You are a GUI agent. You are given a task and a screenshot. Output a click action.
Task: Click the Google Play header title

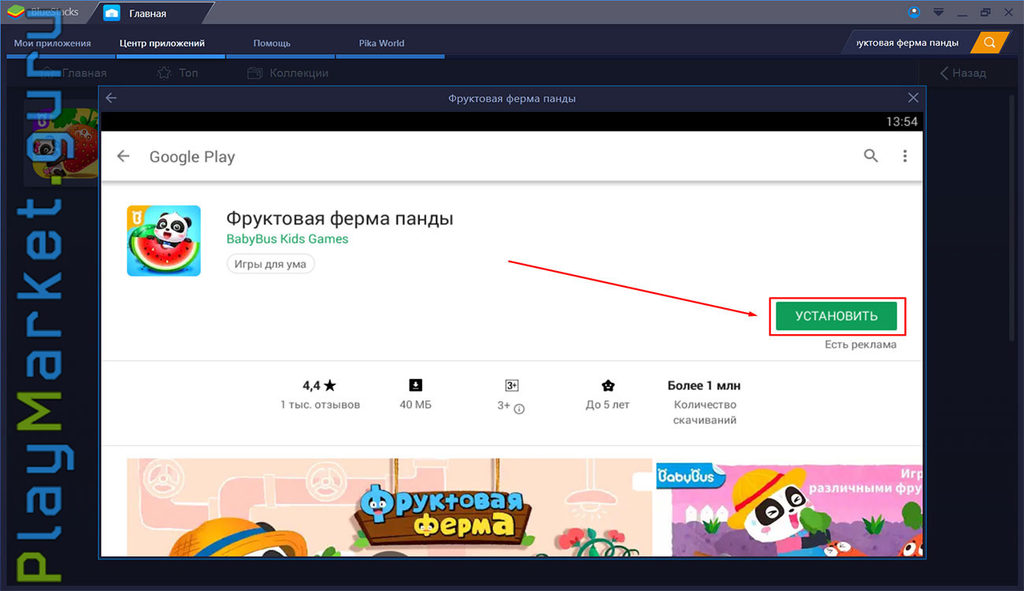point(192,157)
